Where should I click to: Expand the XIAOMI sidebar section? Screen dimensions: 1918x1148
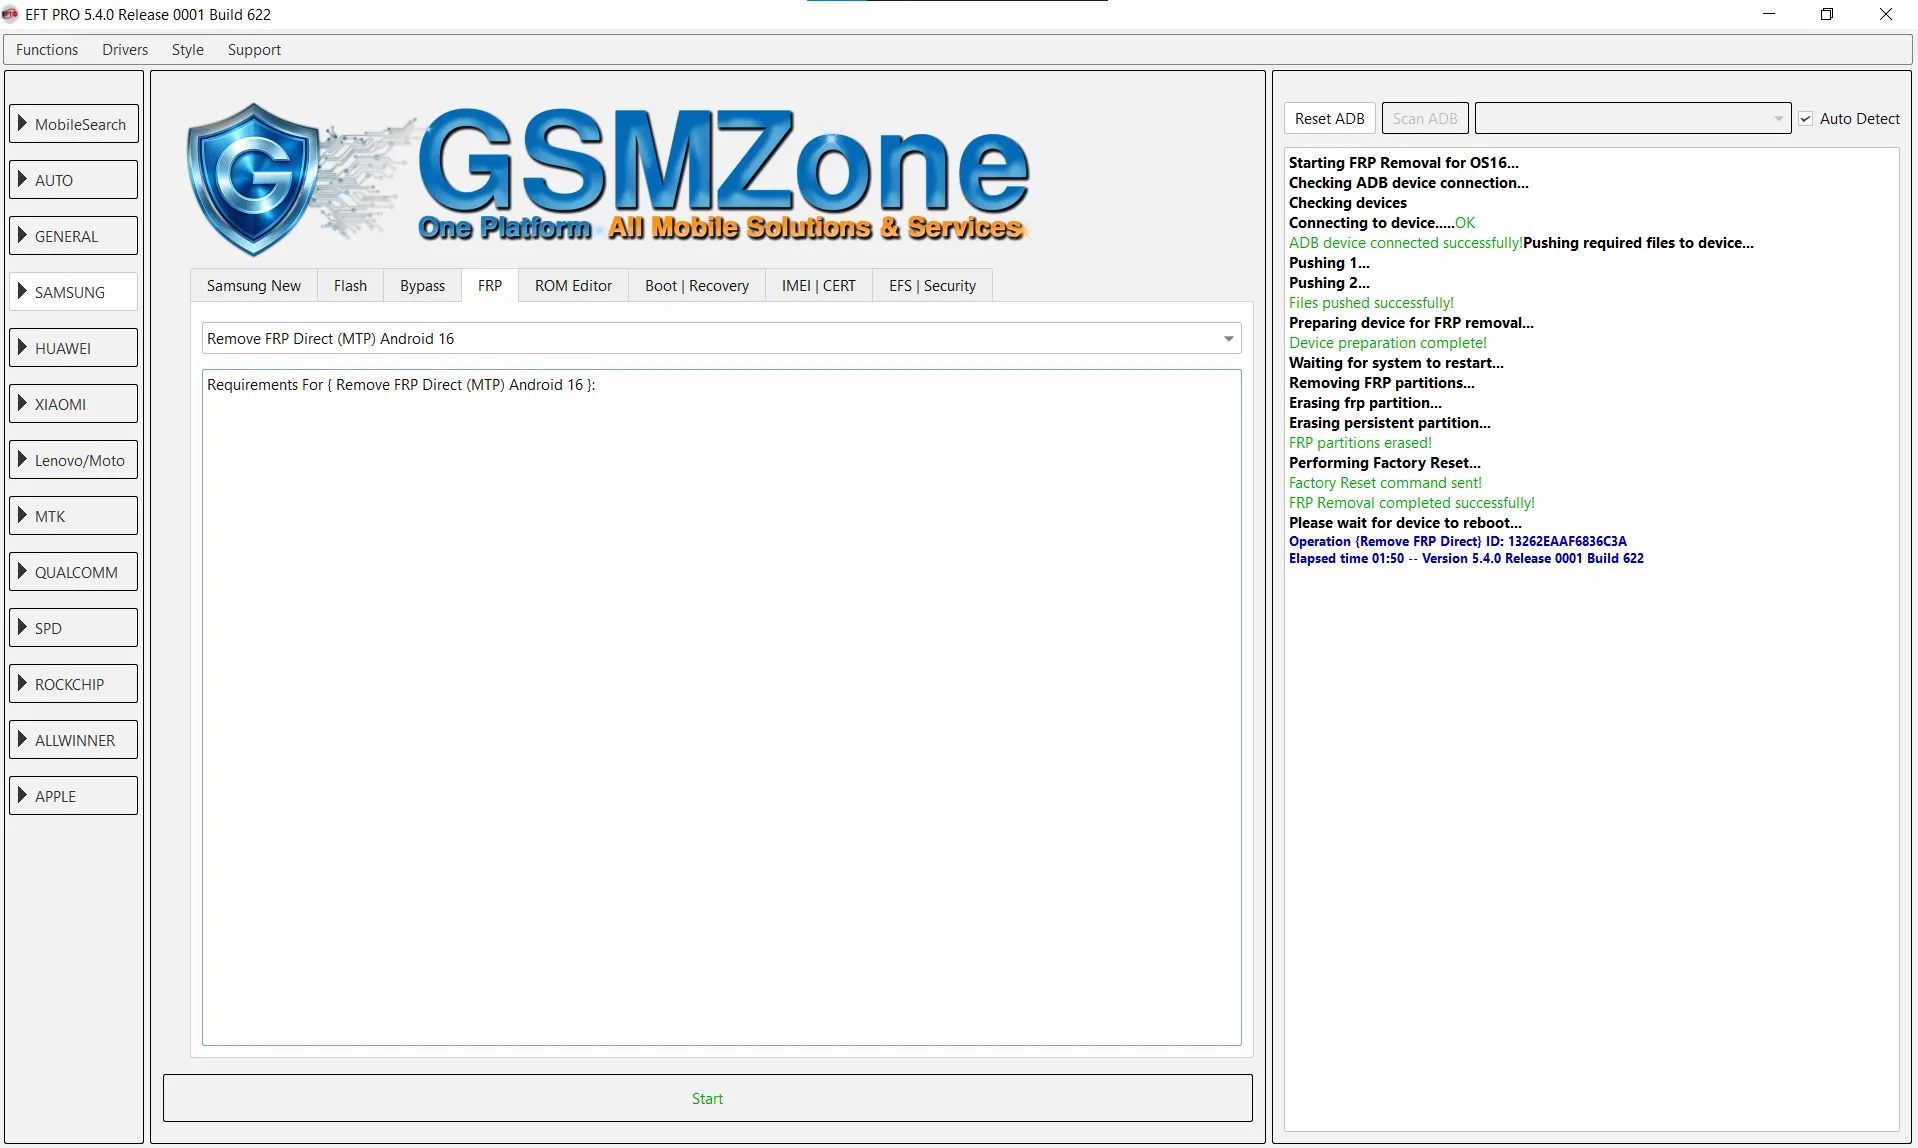(73, 404)
